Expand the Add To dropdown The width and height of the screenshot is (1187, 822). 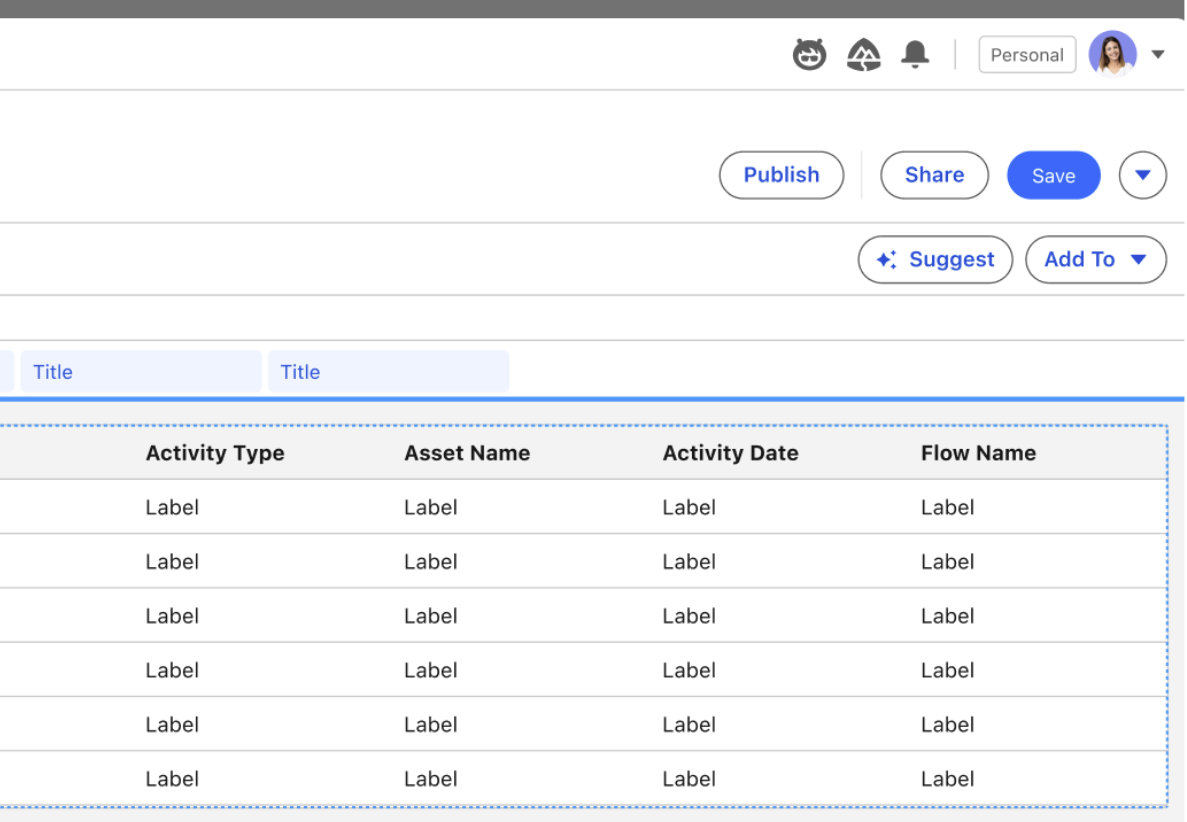(1095, 260)
